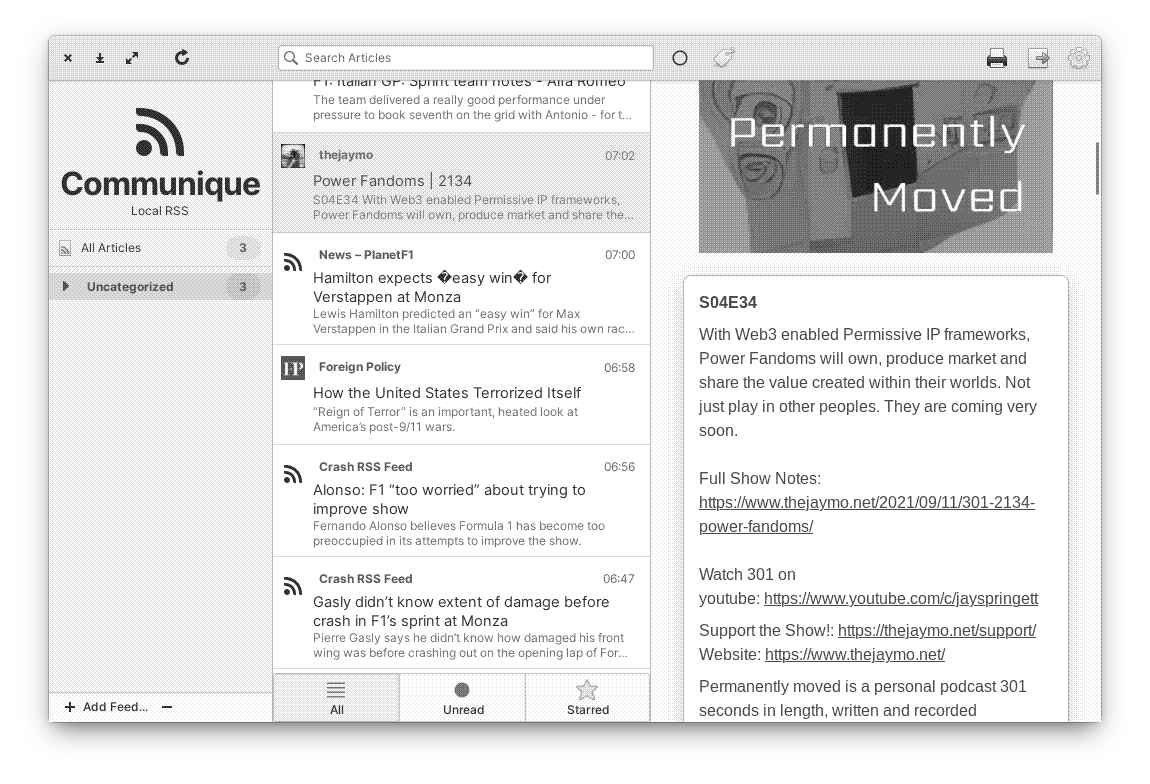
Task: Click the Foreign Policy FP icon
Action: pyautogui.click(x=293, y=368)
